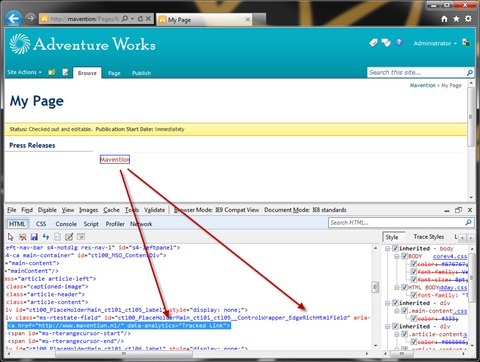Image resolution: width=480 pixels, height=362 pixels.
Task: Click the page content vertical scrollbar
Action: pos(471,117)
